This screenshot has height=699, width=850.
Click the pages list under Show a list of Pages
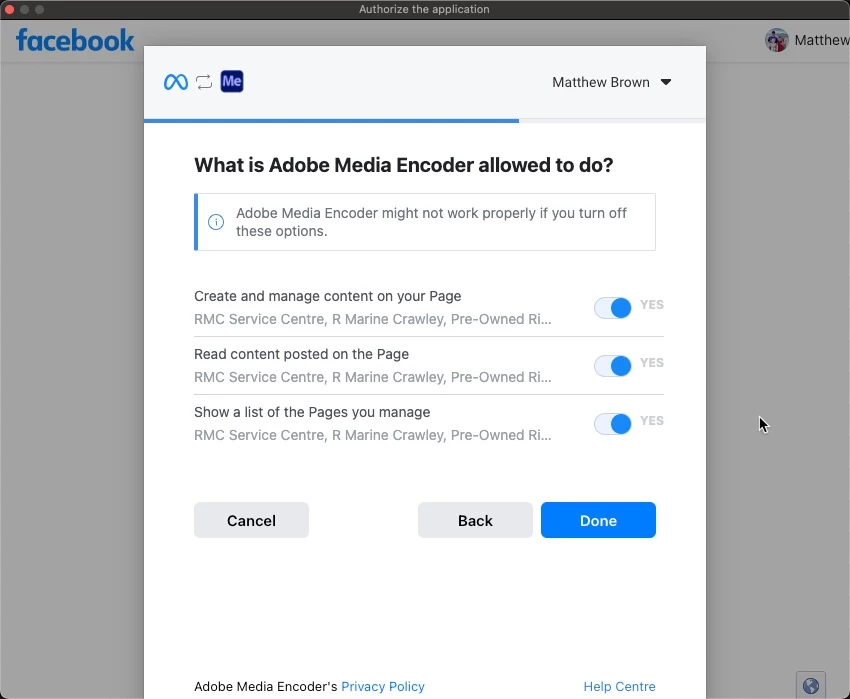(x=372, y=435)
